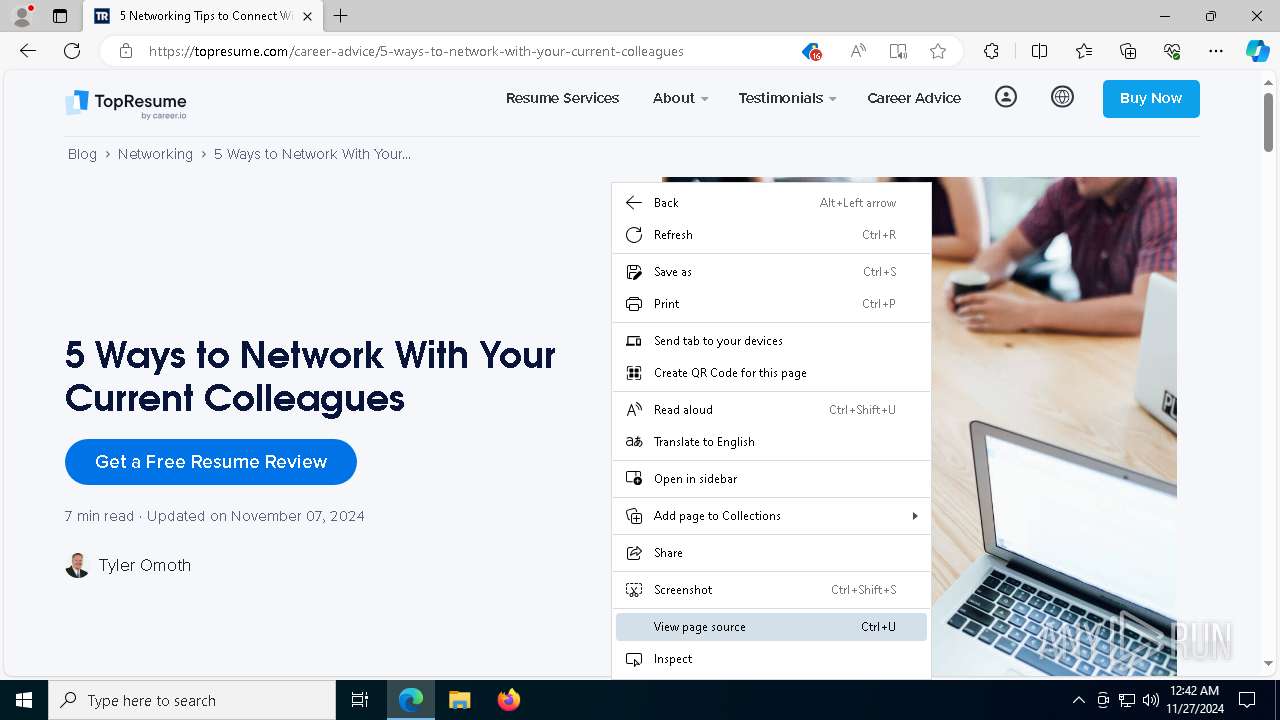Launch Firefox from taskbar

click(x=508, y=700)
